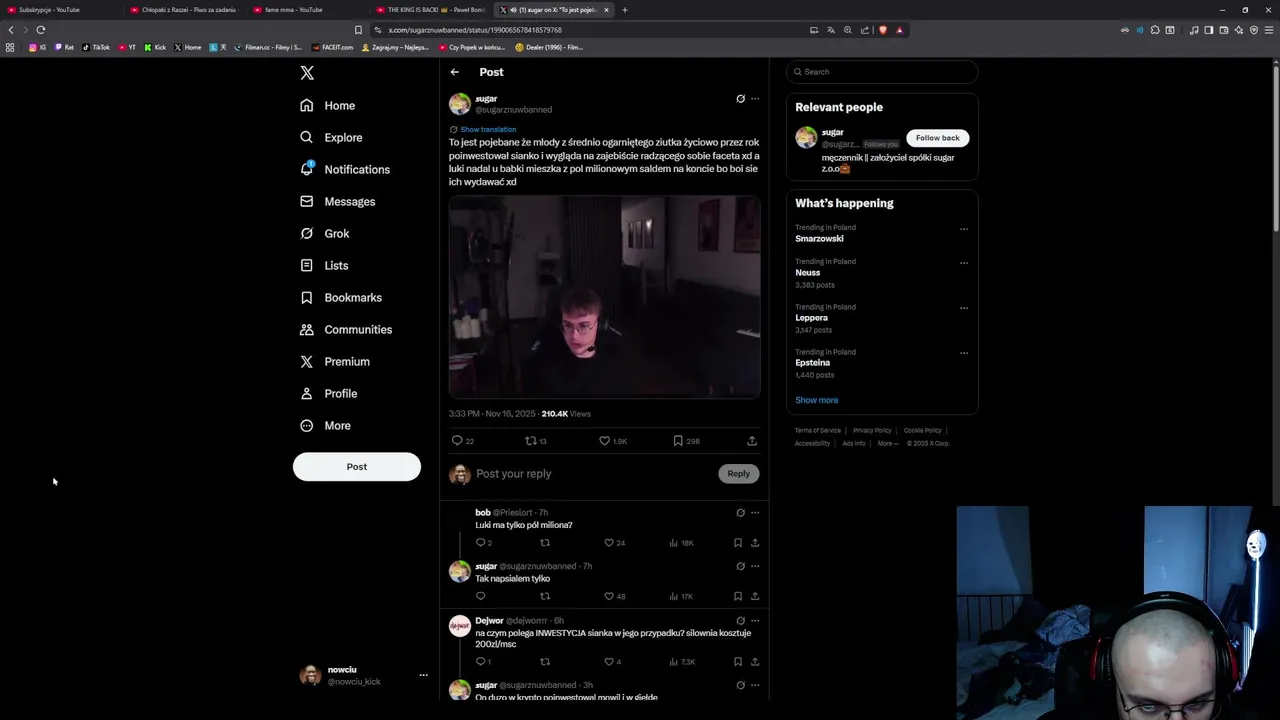
Task: Open Messages in X sidebar
Action: click(338, 202)
